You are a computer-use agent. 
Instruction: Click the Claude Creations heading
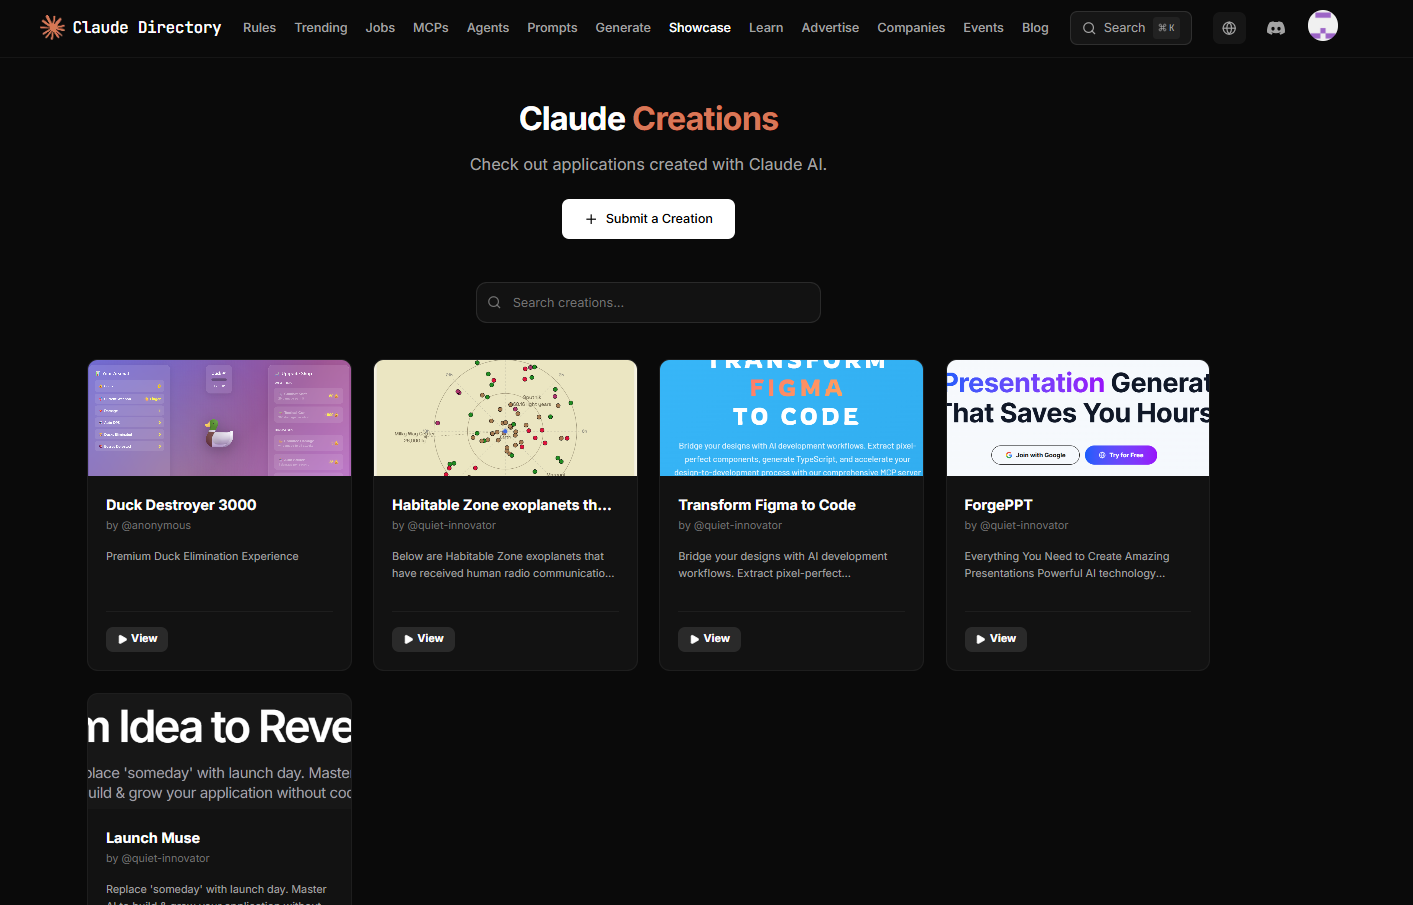(x=648, y=119)
